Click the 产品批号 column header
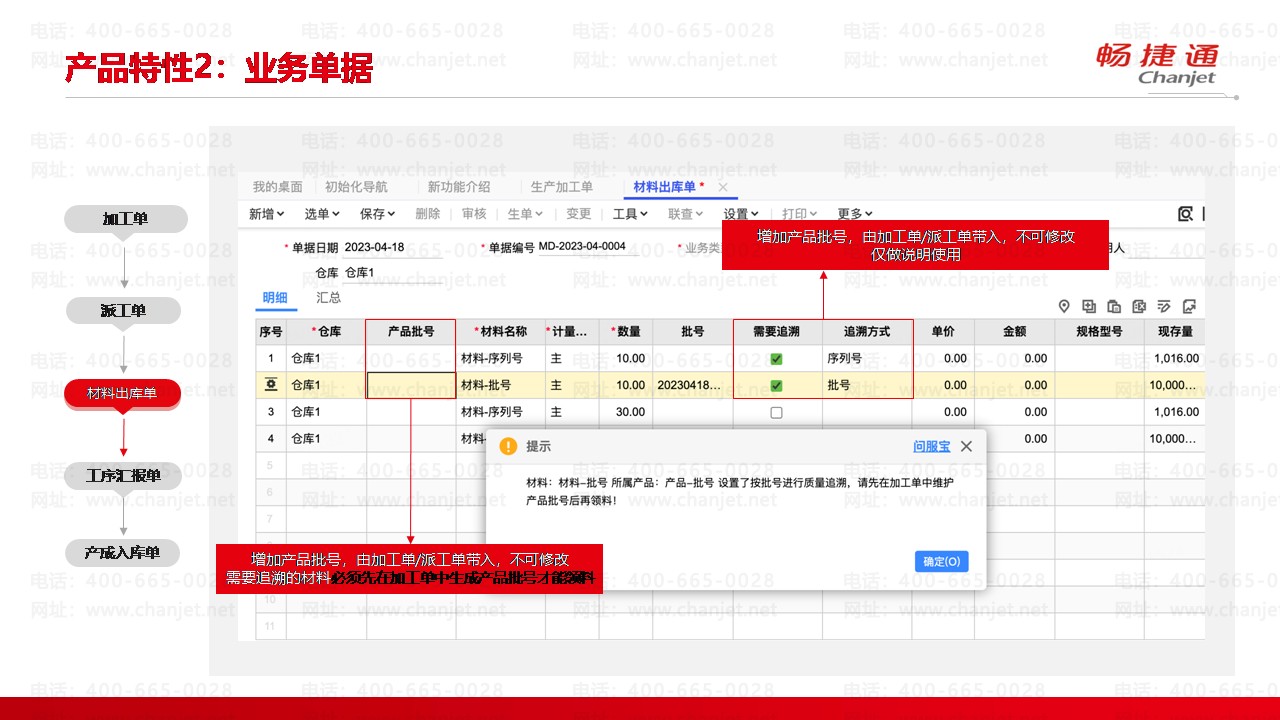This screenshot has width=1280, height=720. (x=411, y=332)
